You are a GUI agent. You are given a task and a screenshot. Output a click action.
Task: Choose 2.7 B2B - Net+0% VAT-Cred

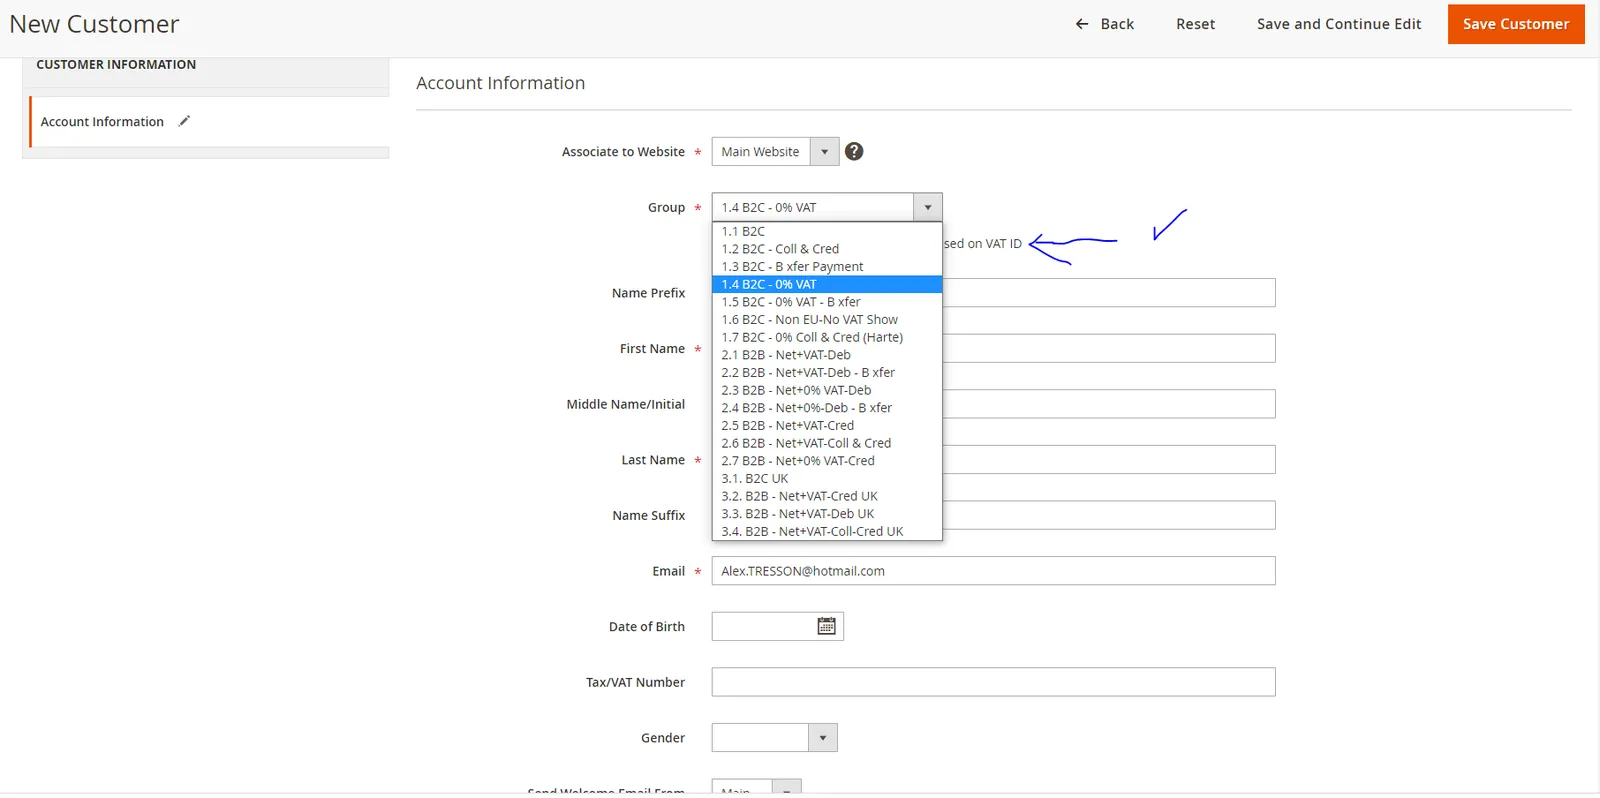pos(827,461)
